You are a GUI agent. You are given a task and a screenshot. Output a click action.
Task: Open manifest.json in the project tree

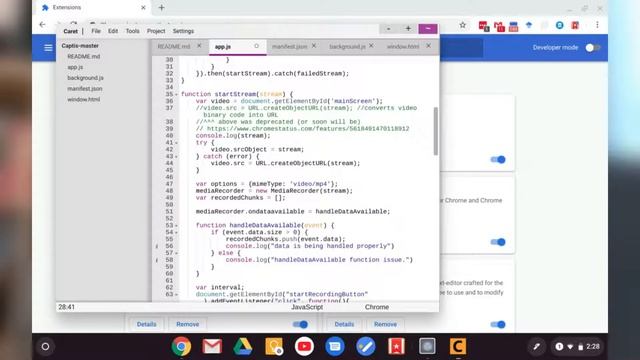click(85, 89)
